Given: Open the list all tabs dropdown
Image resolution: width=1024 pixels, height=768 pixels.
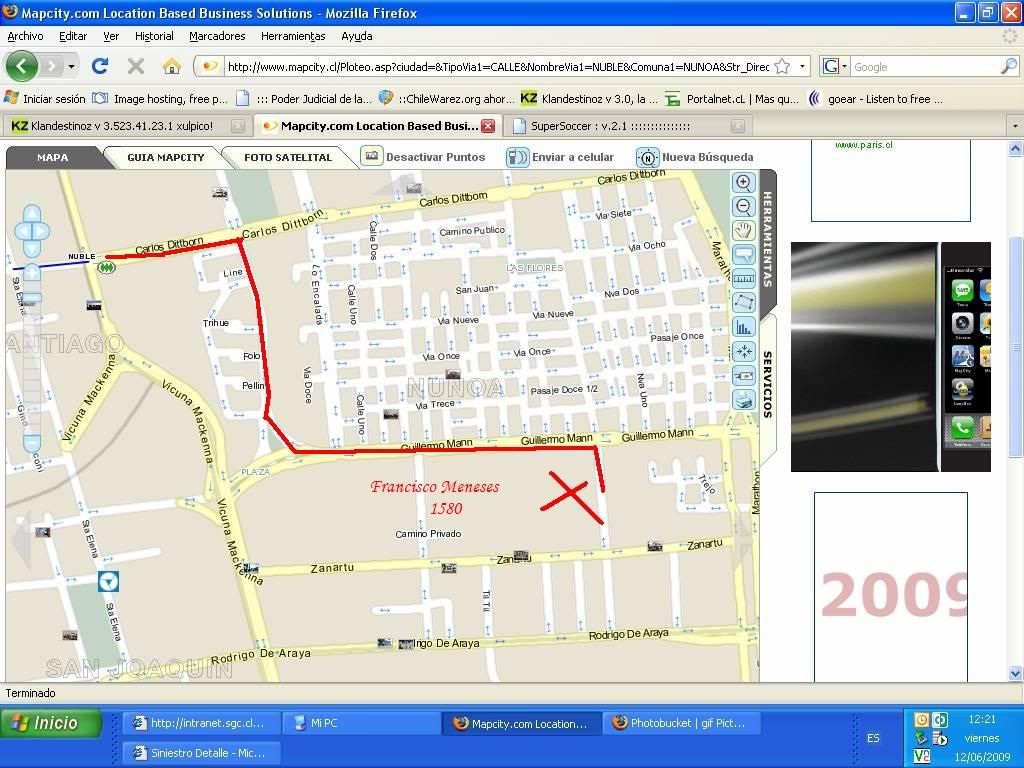Looking at the screenshot, I should (1015, 125).
